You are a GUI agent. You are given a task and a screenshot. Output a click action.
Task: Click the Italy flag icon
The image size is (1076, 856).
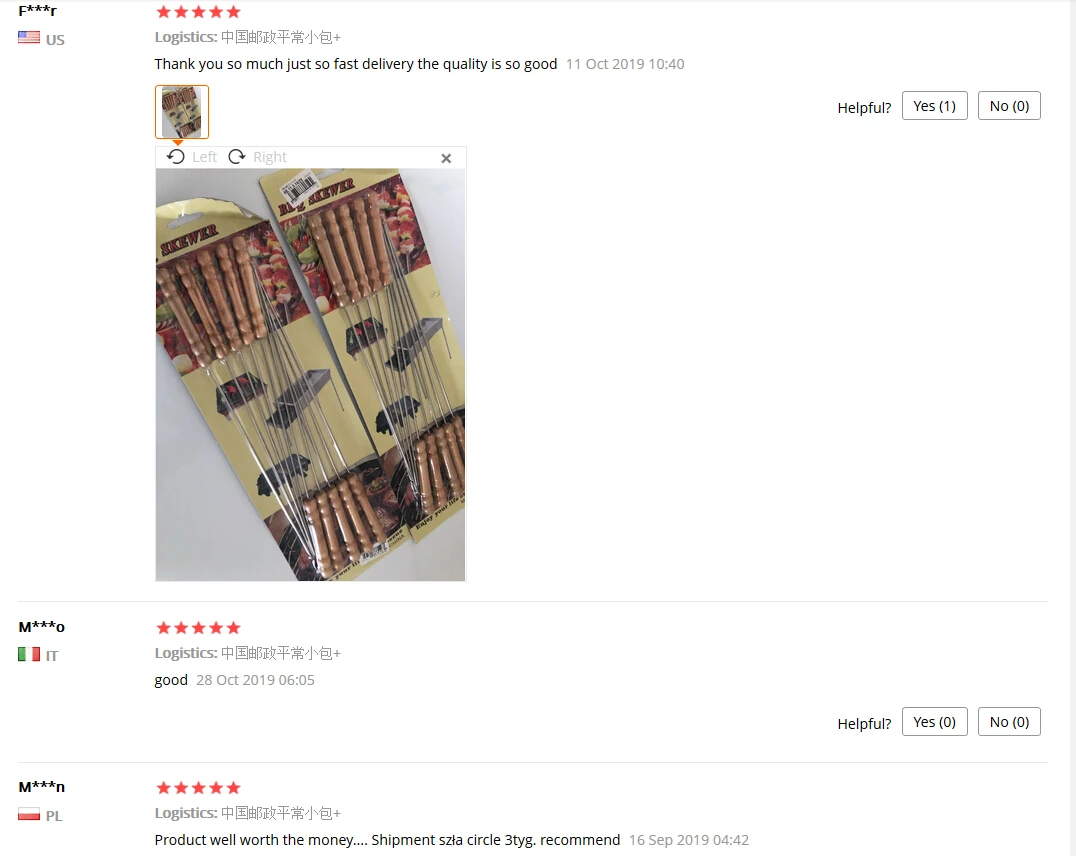tap(29, 654)
